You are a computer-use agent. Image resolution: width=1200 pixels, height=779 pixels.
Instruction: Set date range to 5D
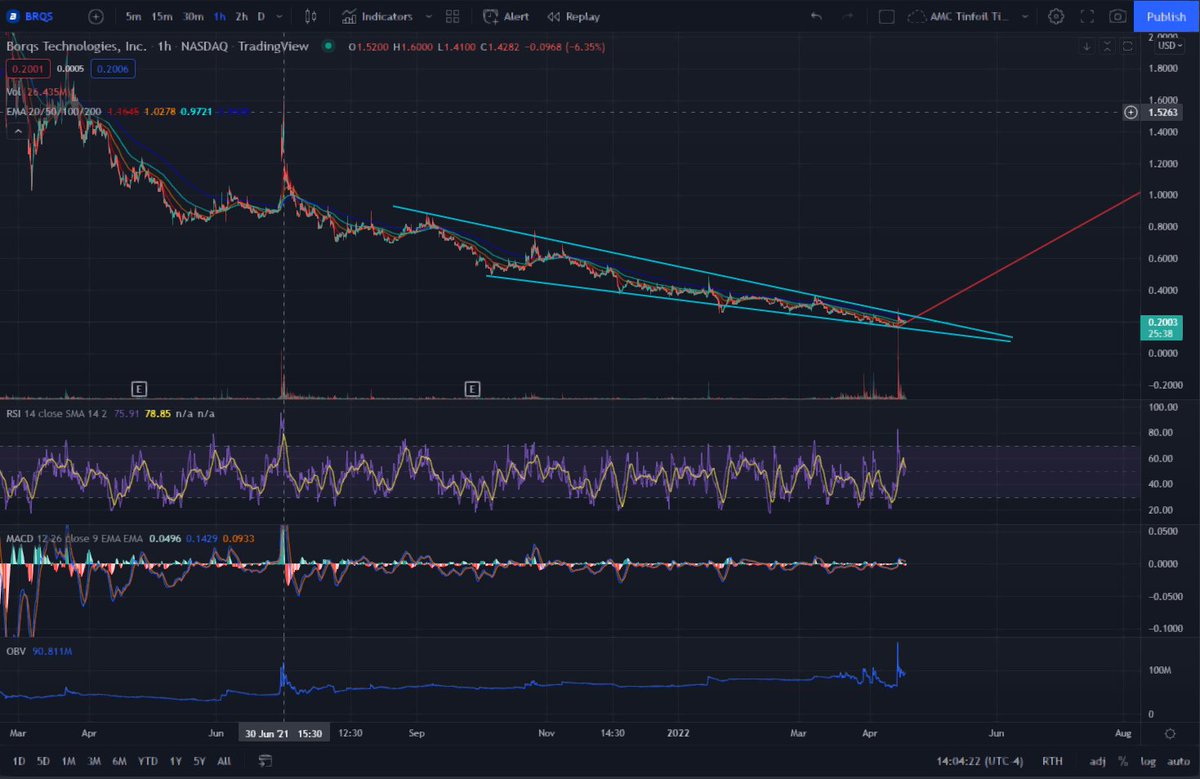(43, 761)
